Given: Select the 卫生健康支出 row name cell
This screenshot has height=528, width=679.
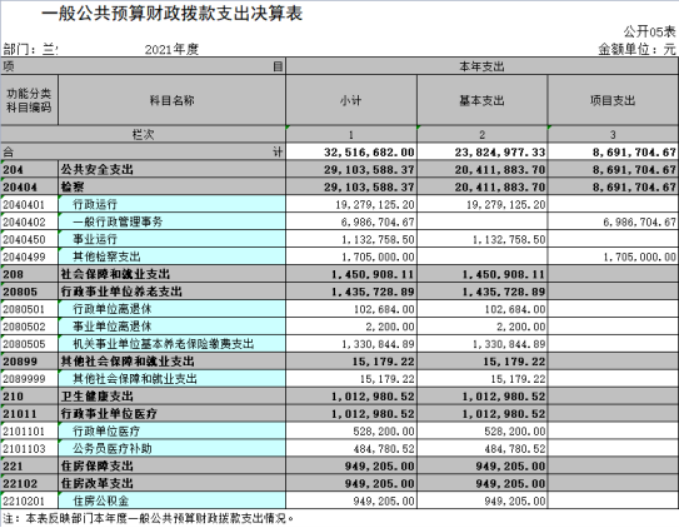Looking at the screenshot, I should (171, 396).
